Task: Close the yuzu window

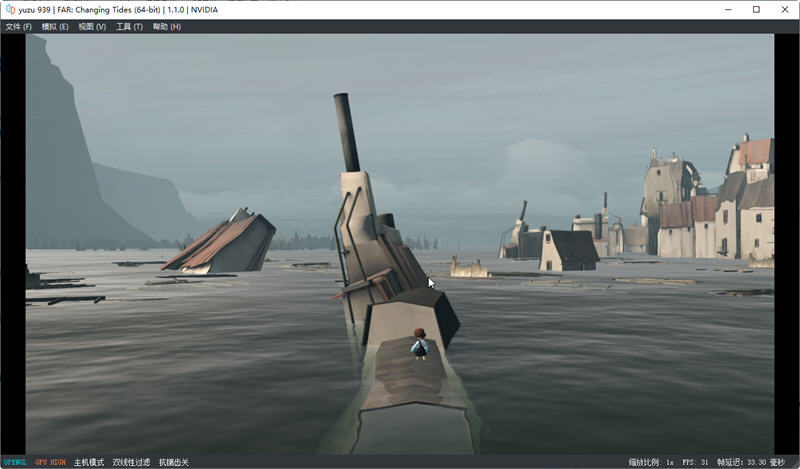Action: tap(785, 9)
